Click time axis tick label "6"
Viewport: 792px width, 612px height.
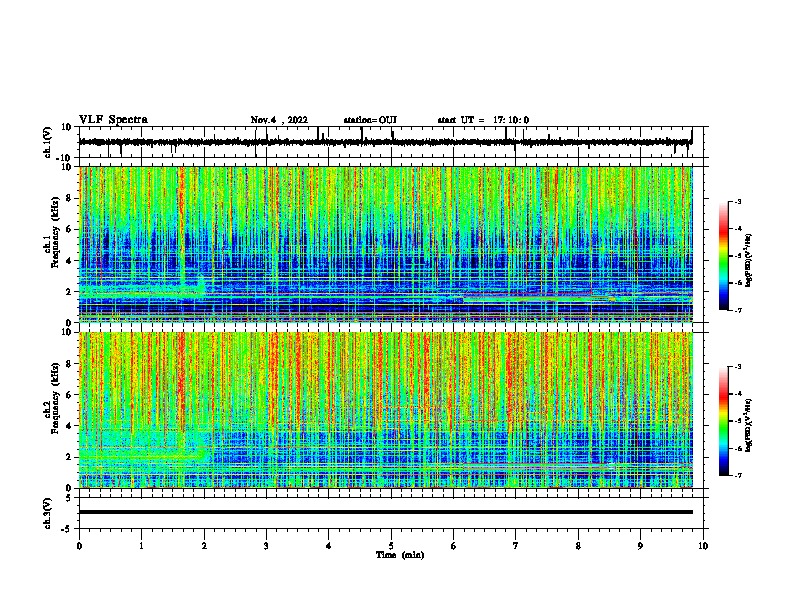click(454, 546)
